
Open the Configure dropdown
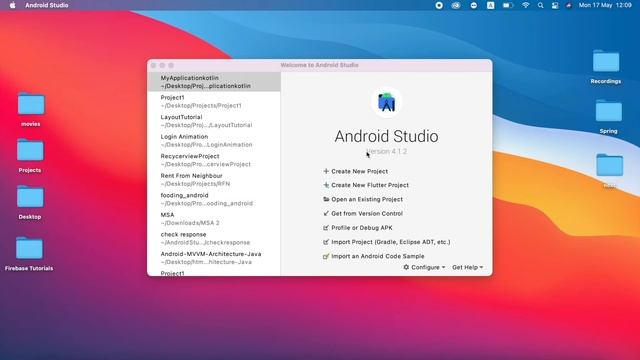point(424,267)
